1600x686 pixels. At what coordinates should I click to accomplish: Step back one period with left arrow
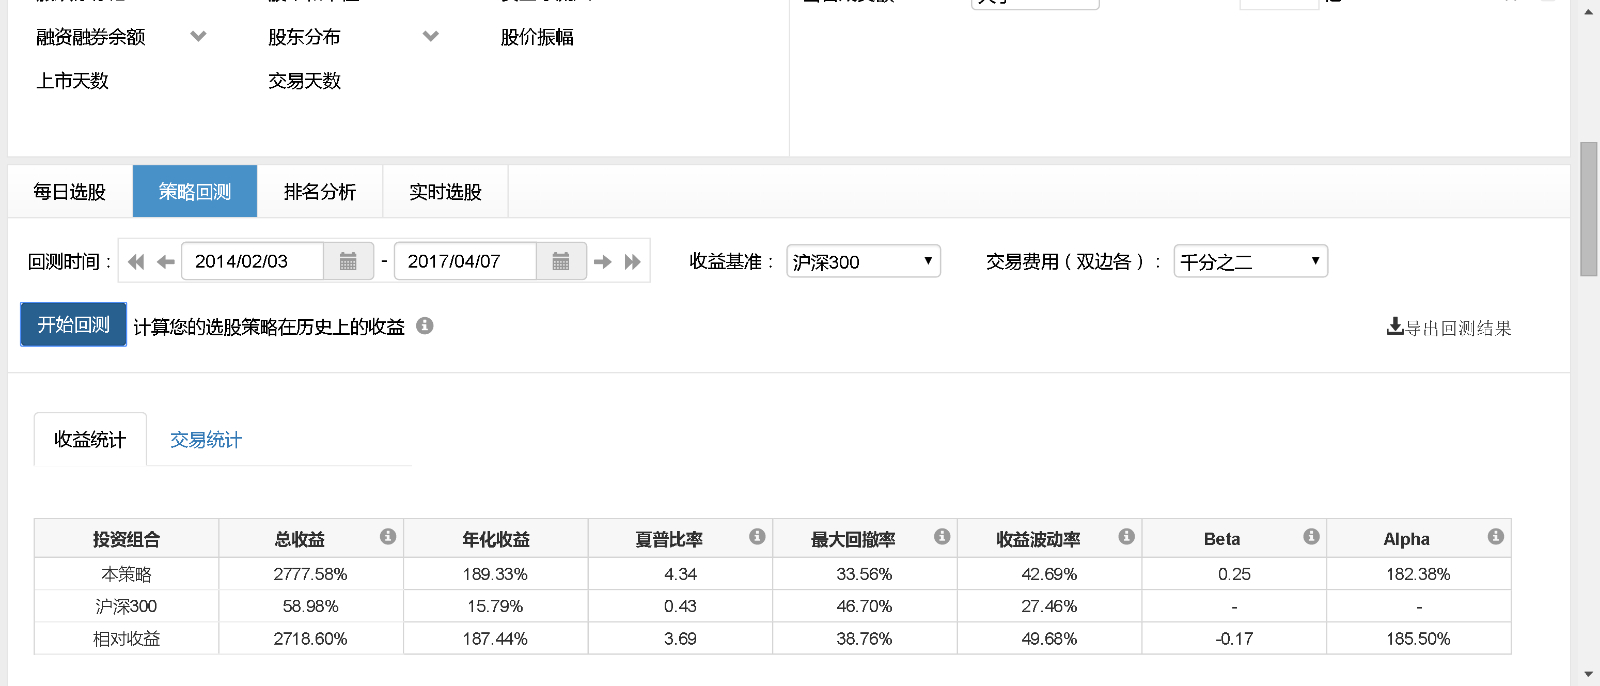coord(166,262)
